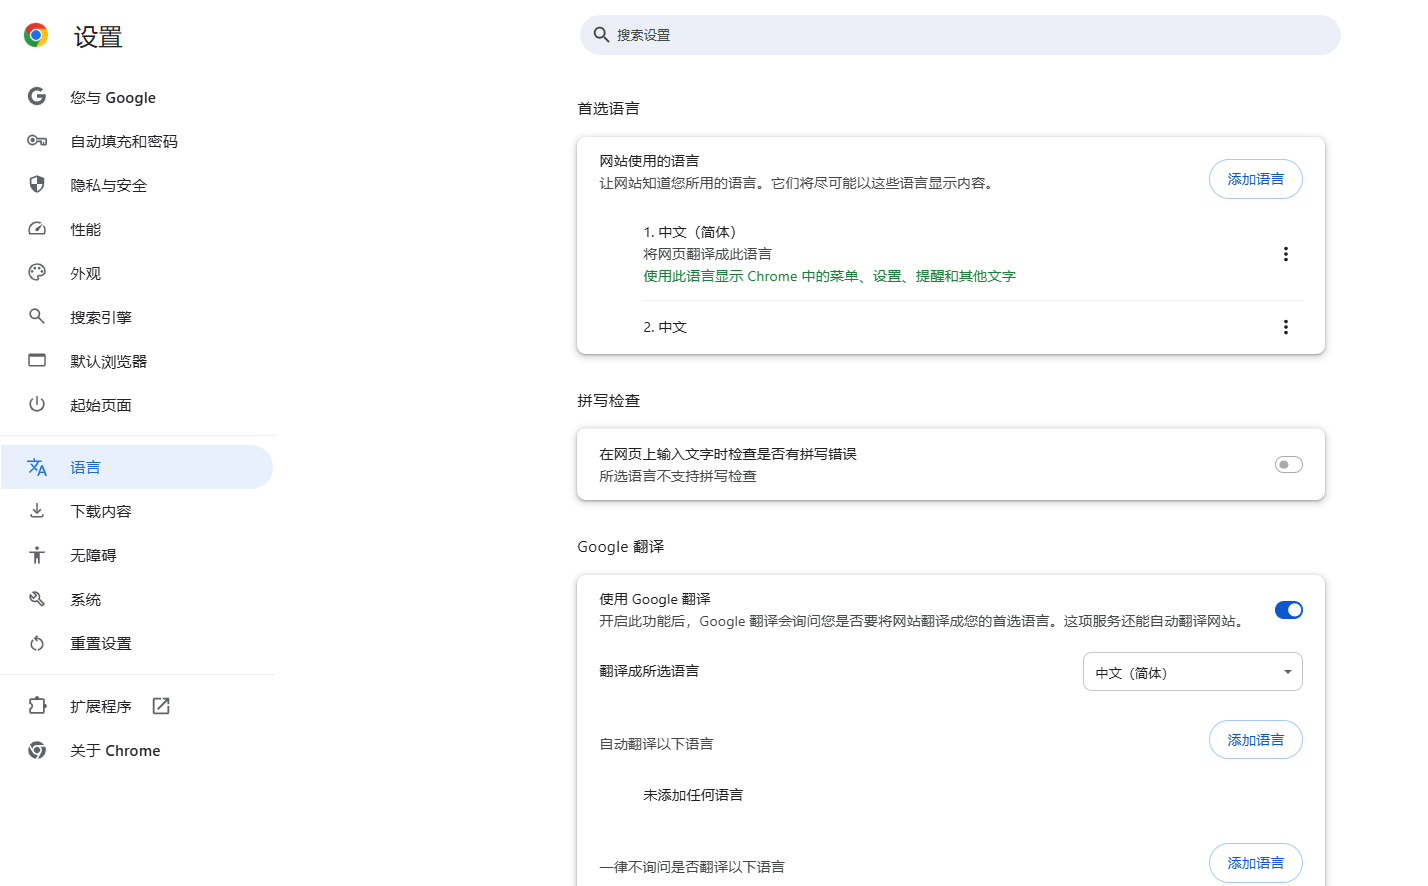Go to 自动填充和密码 section
This screenshot has width=1428, height=886.
[137, 141]
